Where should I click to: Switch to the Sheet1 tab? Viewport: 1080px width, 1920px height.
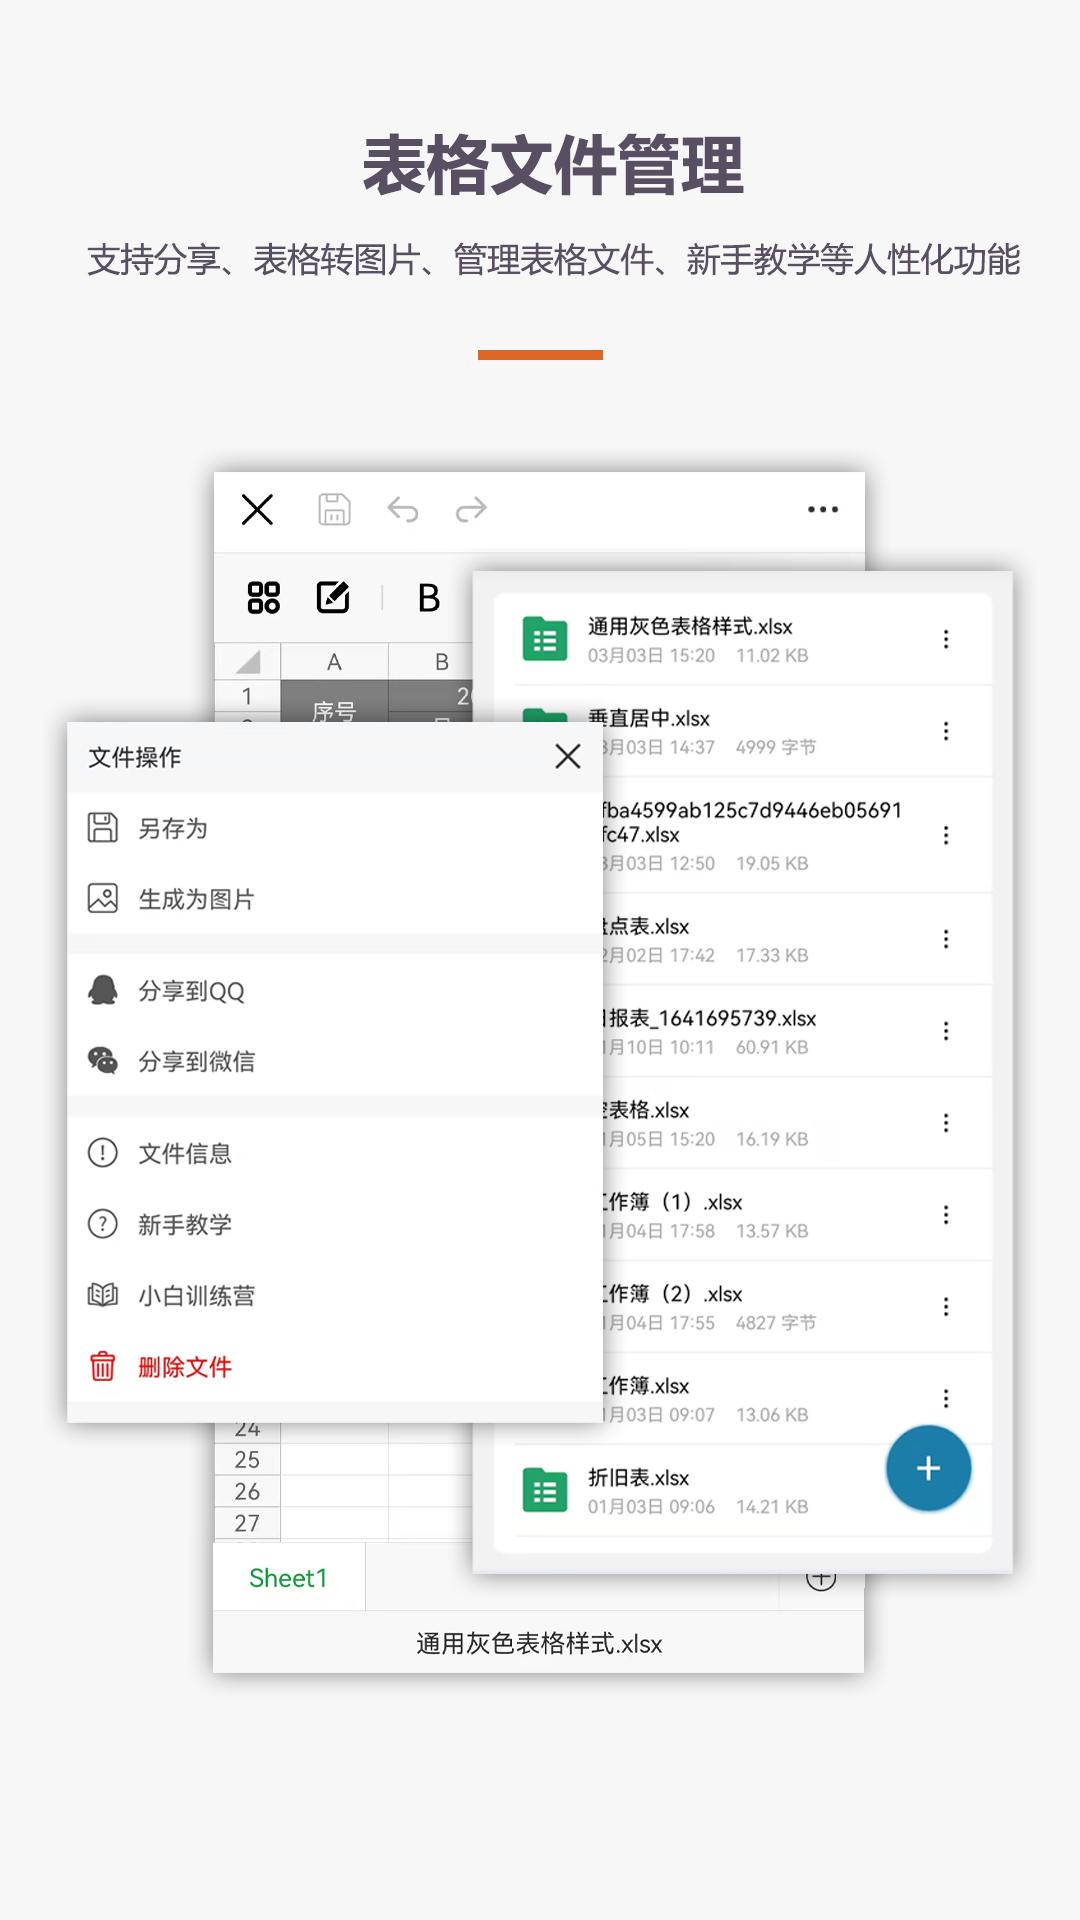tap(288, 1578)
